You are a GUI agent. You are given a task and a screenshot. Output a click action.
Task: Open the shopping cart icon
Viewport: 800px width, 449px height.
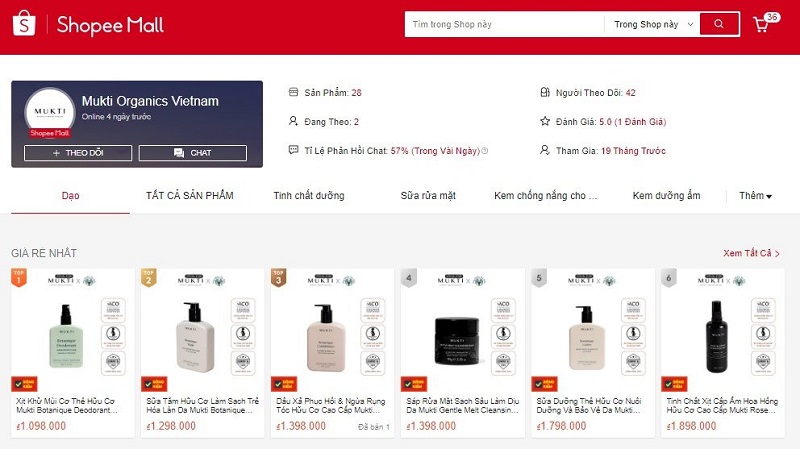pyautogui.click(x=761, y=24)
